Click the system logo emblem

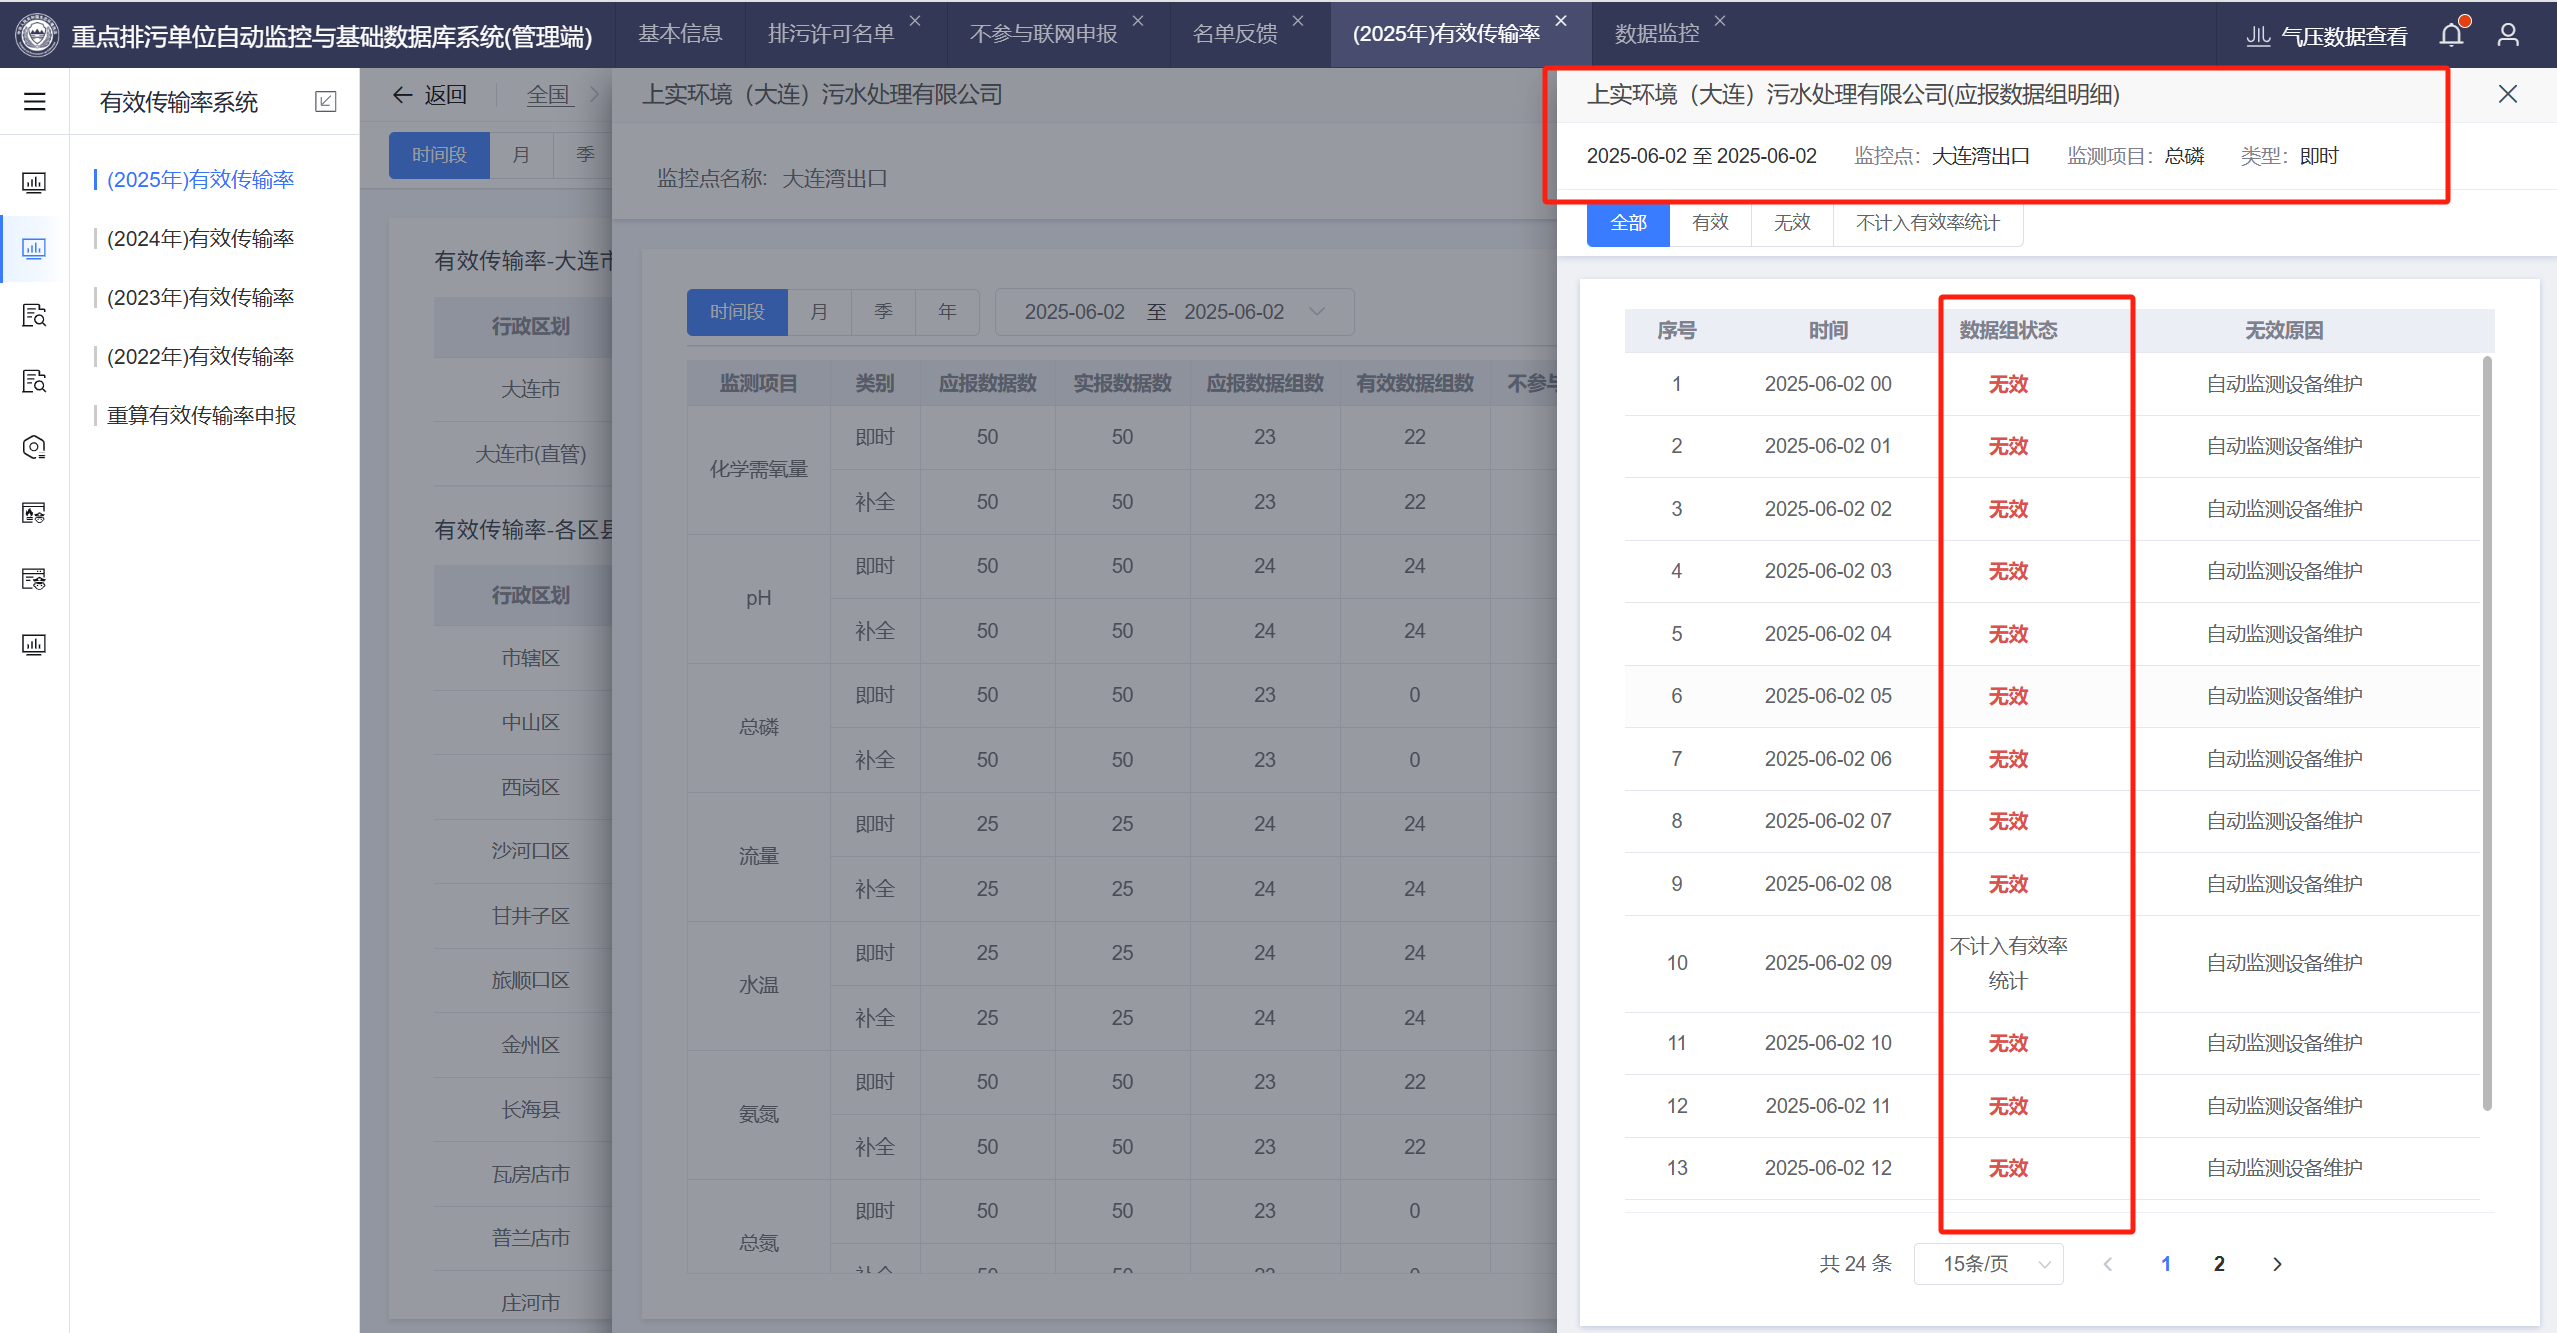[x=37, y=36]
